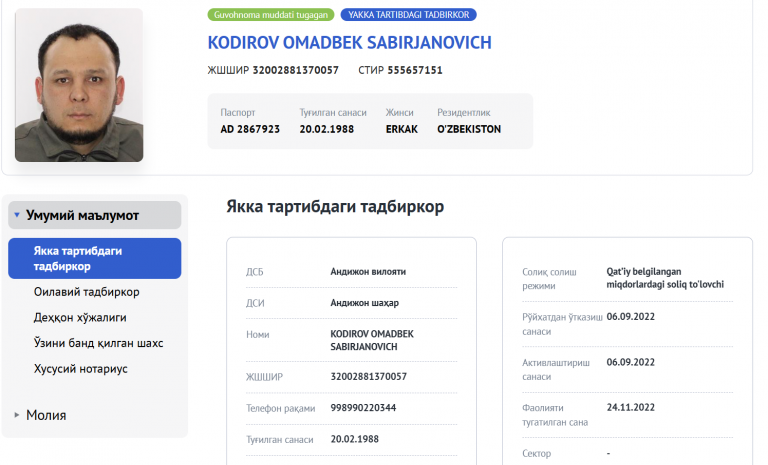768x465 pixels.
Task: Select registration date 06.09.2022 beside Рўйхатдан ўтказиш
Action: pyautogui.click(x=630, y=317)
